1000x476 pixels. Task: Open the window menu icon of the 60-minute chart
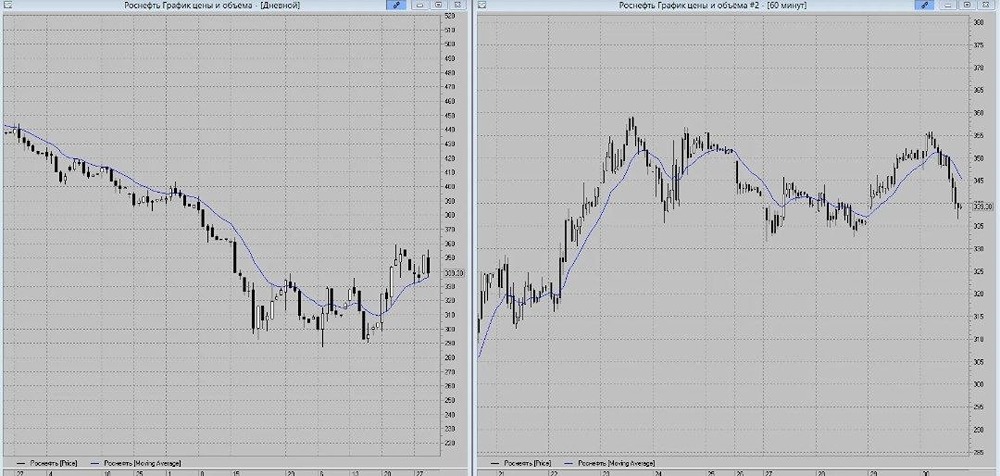482,4
